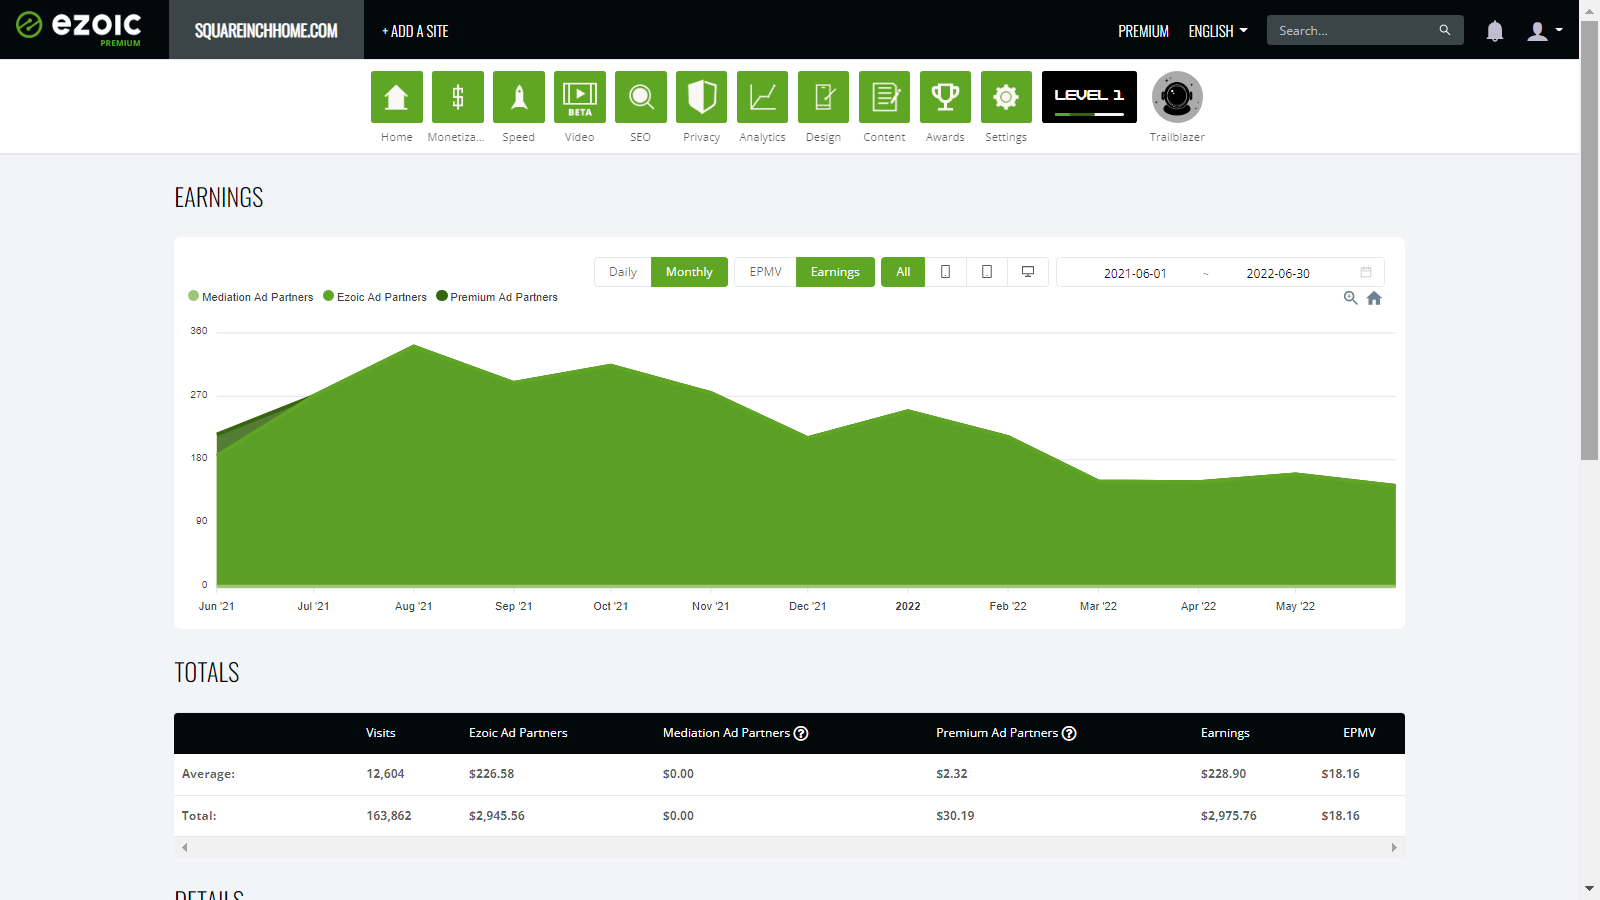This screenshot has height=900, width=1600.
Task: Click the page vertical scrollbar thumb
Action: pos(1590,240)
